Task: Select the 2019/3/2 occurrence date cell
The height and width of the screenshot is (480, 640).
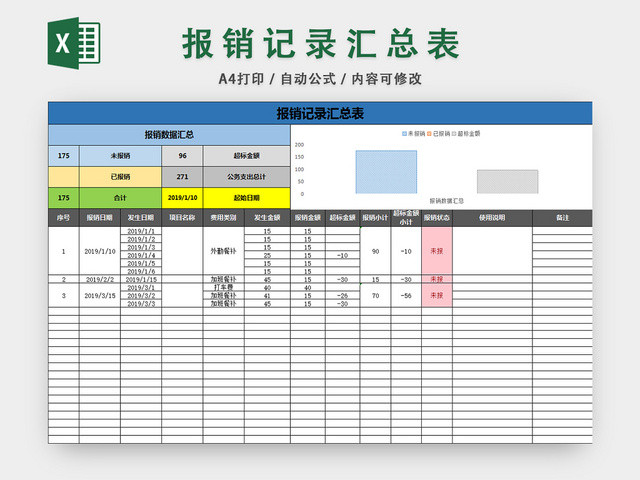Action: pos(141,296)
